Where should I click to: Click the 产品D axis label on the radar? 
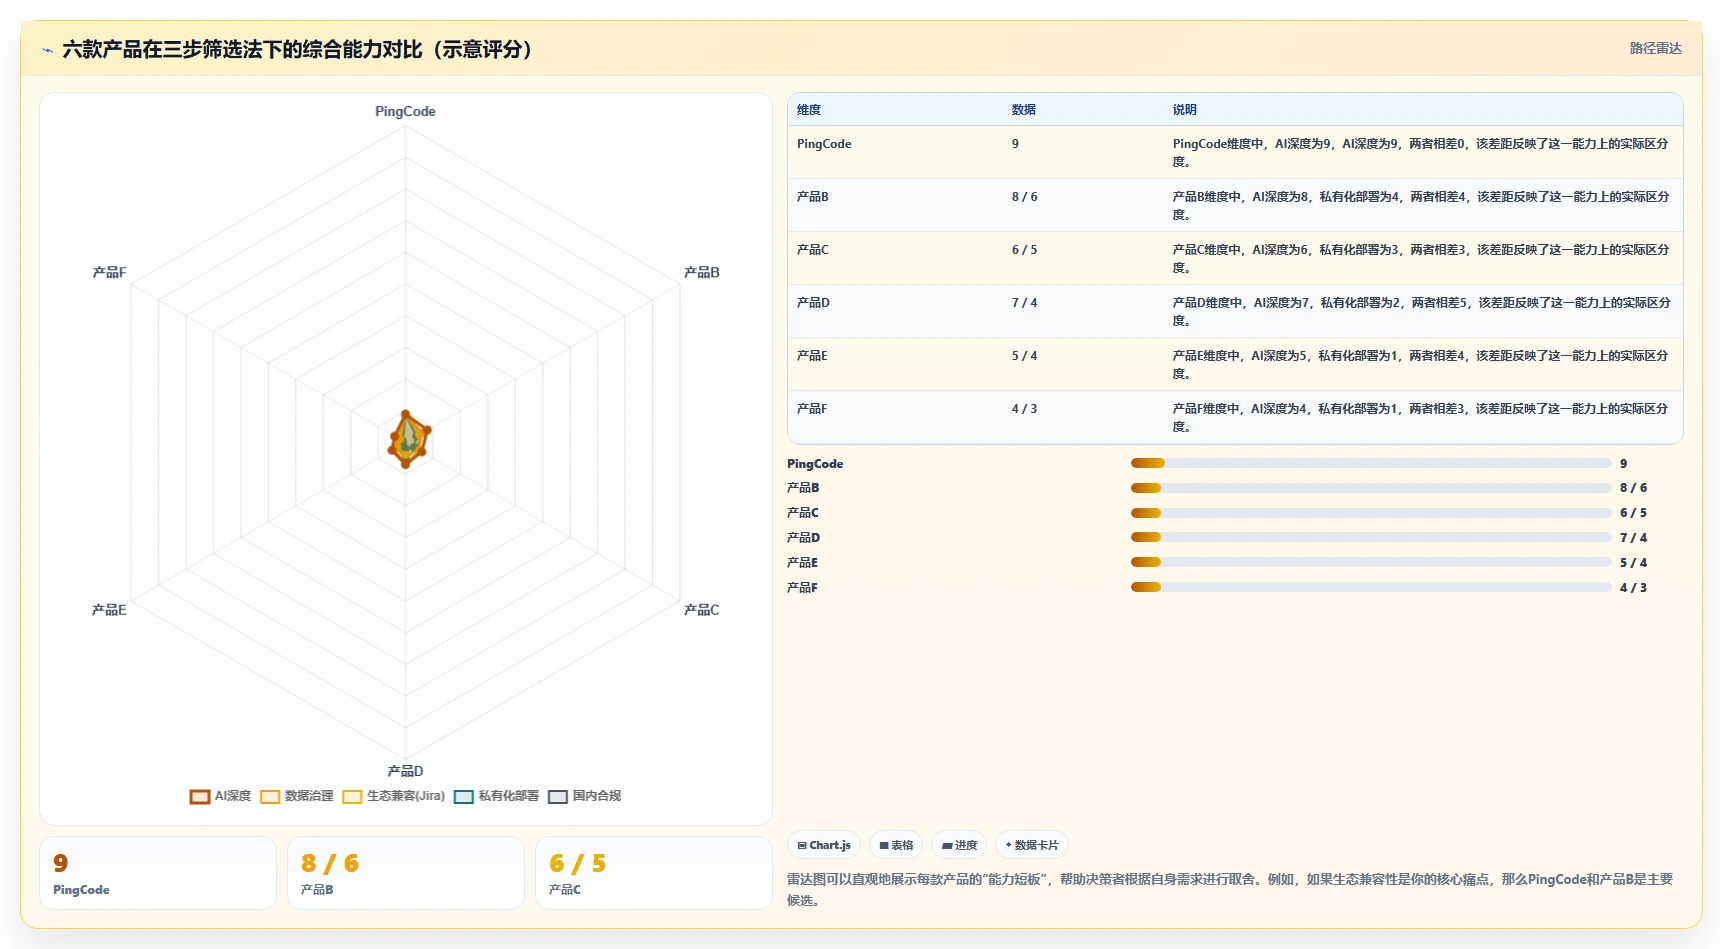405,771
